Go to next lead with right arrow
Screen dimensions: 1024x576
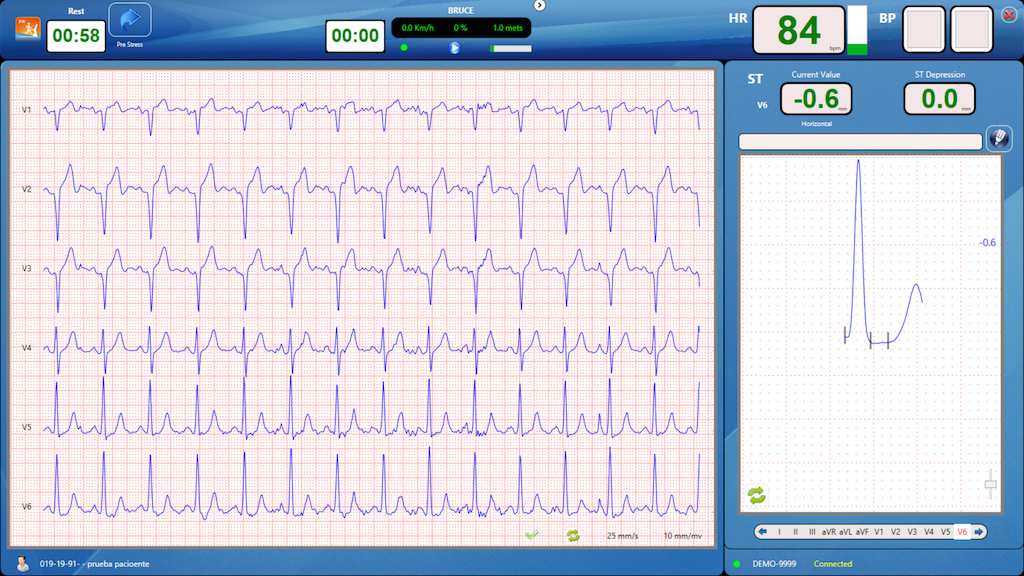978,532
